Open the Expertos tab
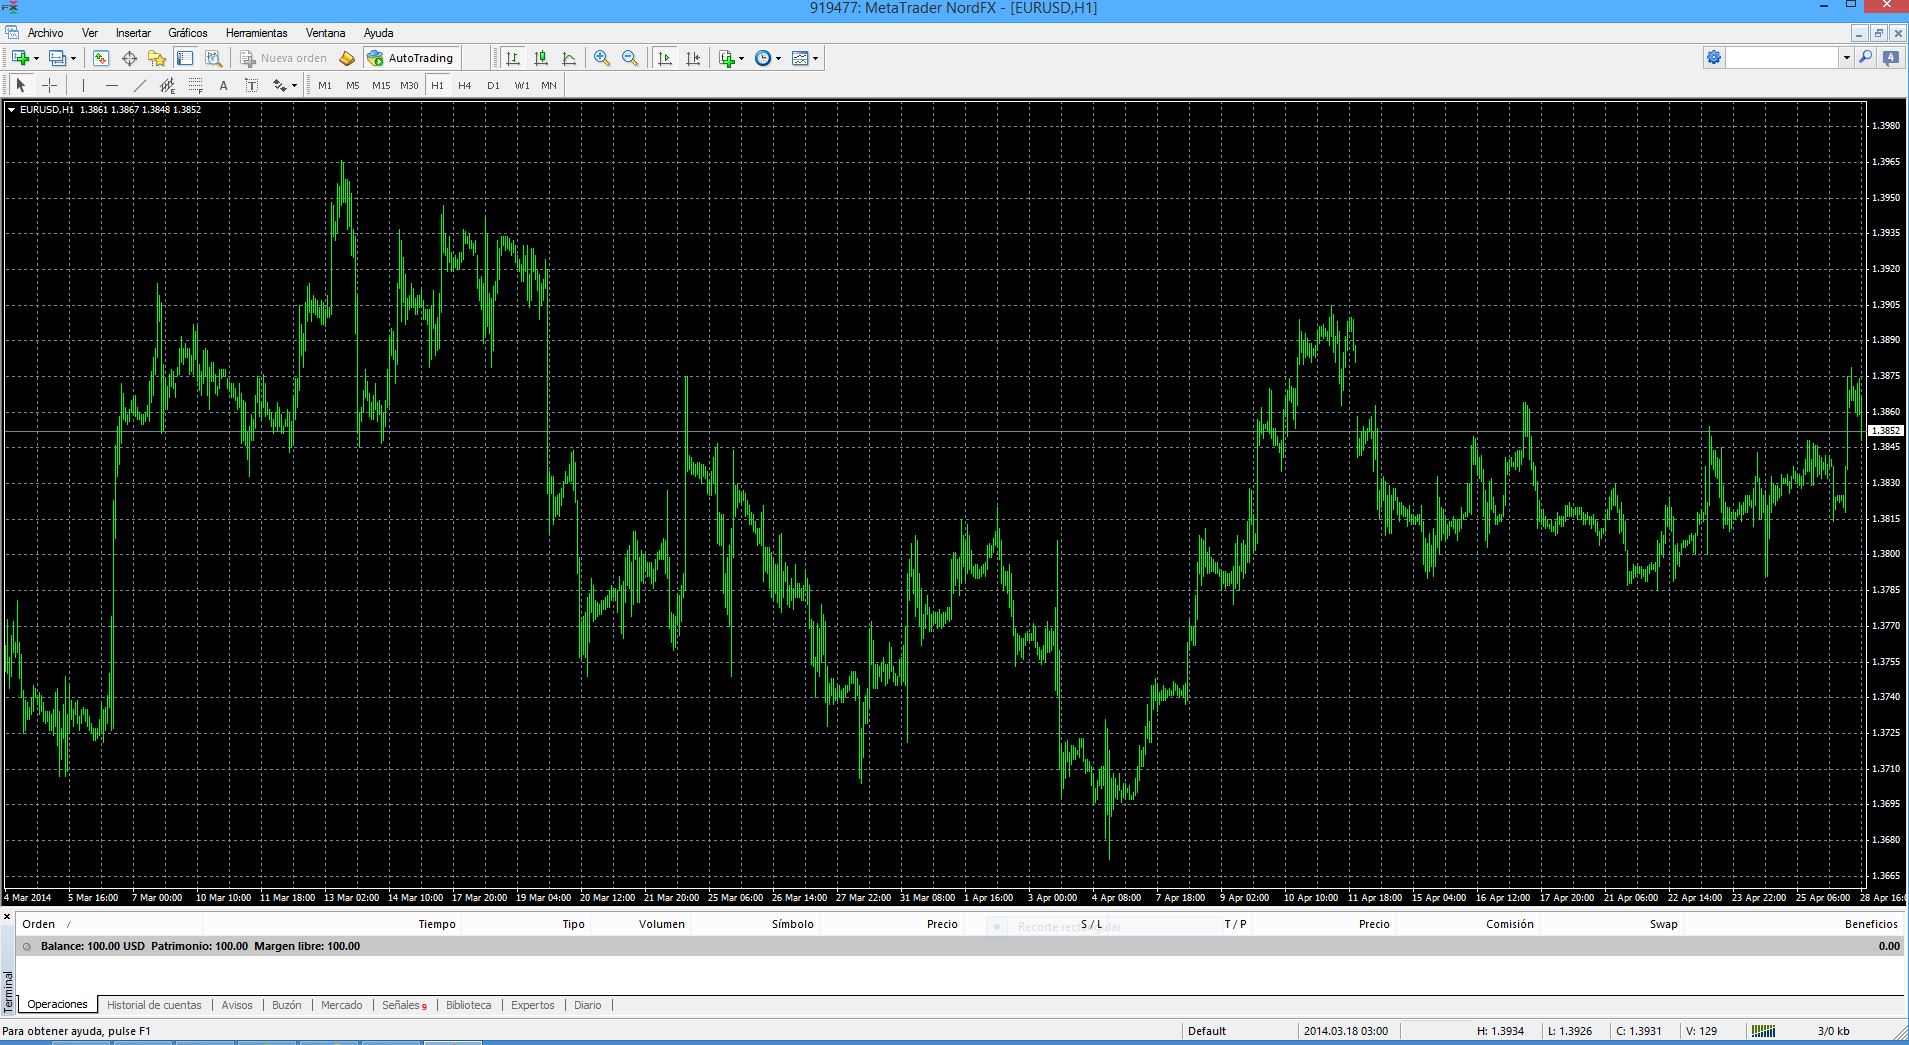The height and width of the screenshot is (1045, 1909). point(532,1005)
